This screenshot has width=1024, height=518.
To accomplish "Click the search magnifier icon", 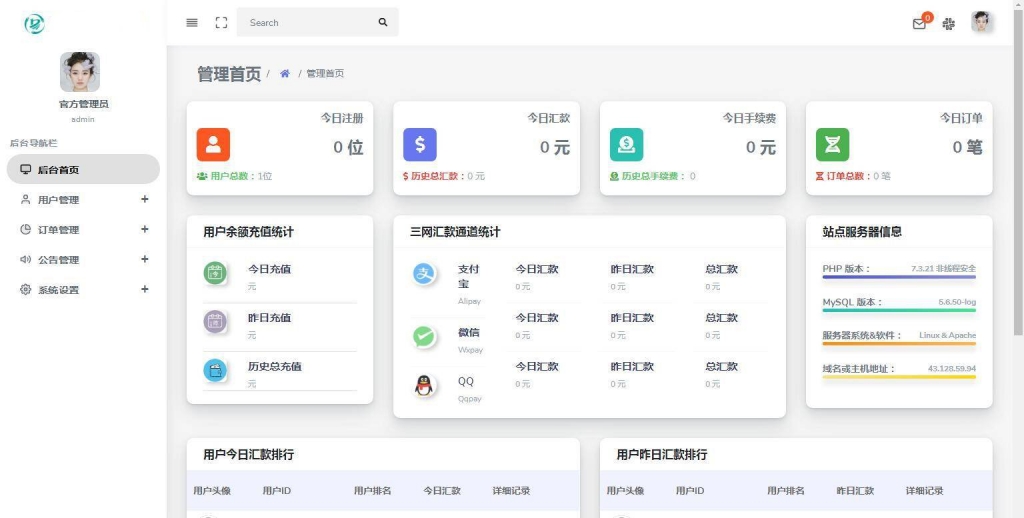I will pyautogui.click(x=382, y=23).
